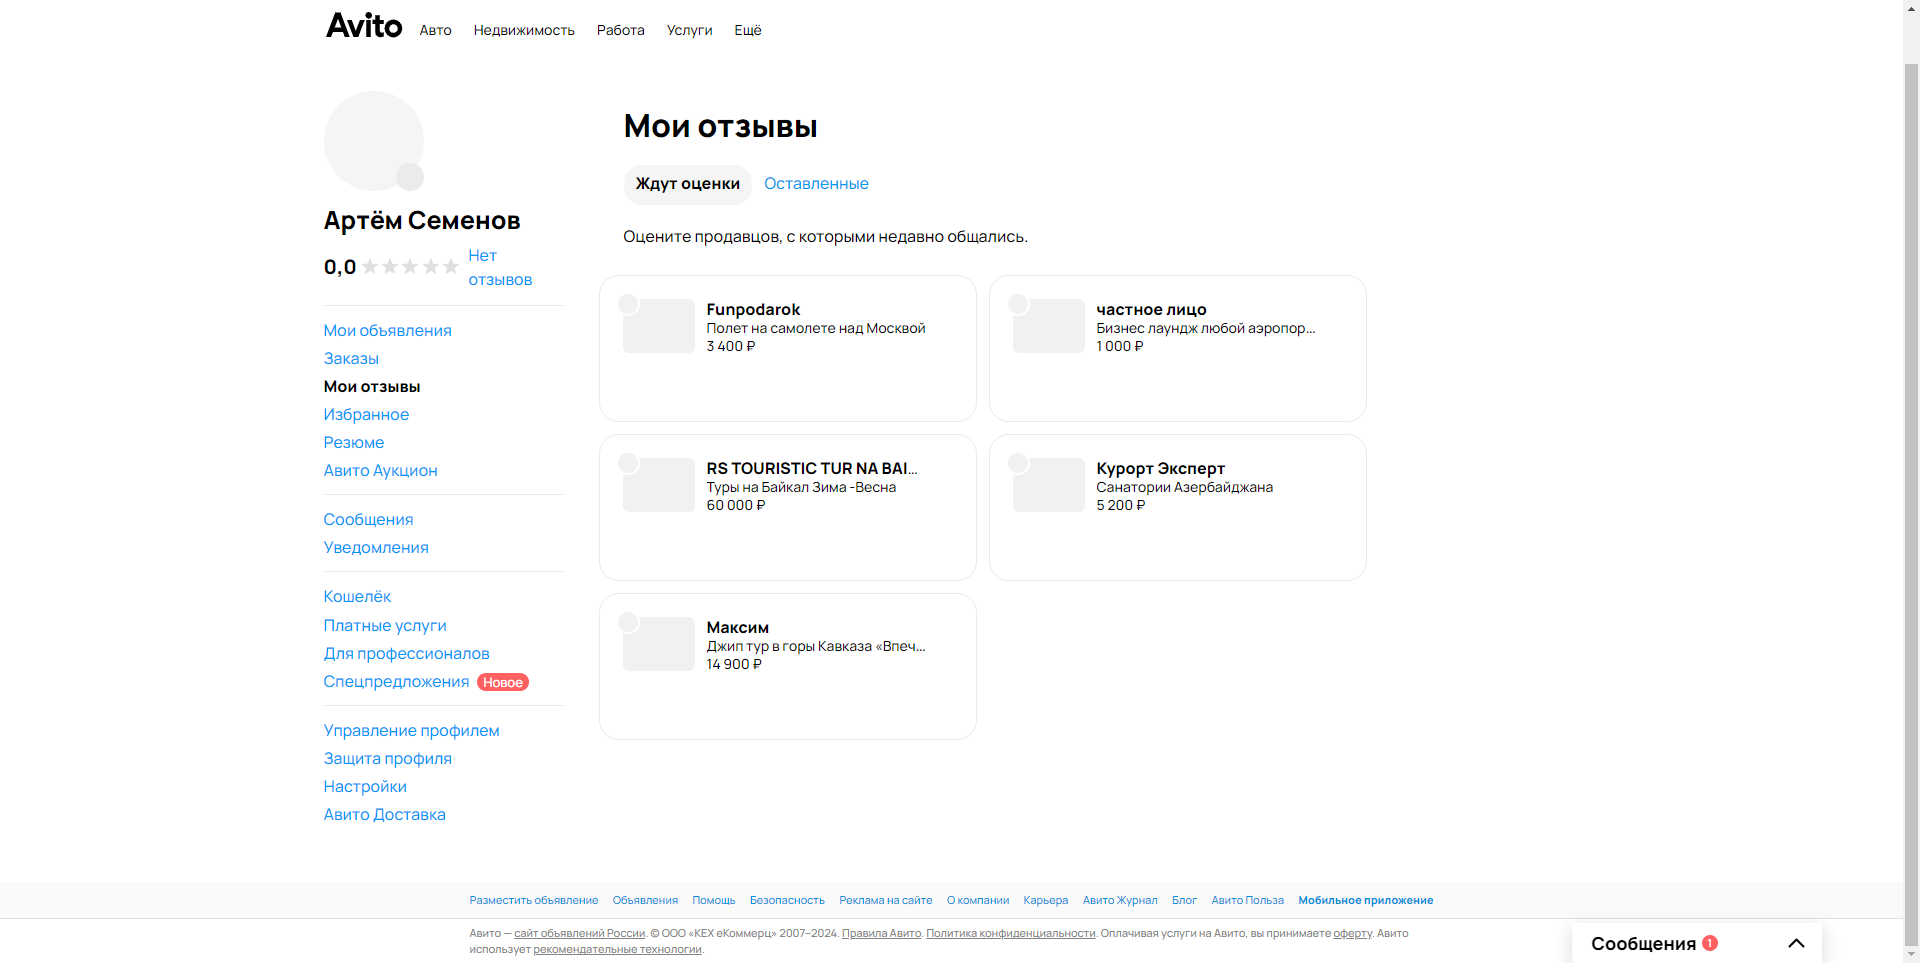The image size is (1920, 963).
Task: Click the Разместить объявление footer link
Action: click(534, 900)
